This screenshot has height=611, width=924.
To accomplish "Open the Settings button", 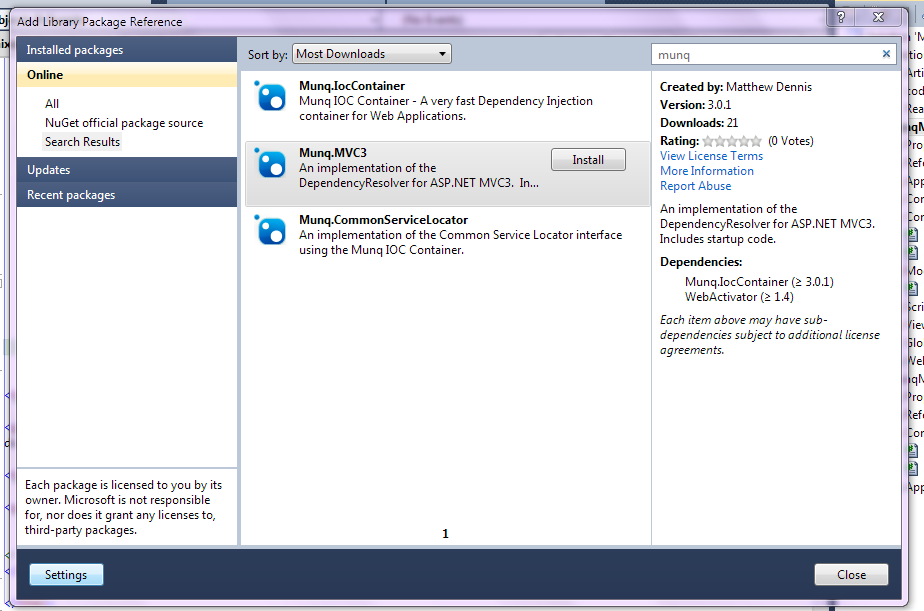I will click(66, 574).
